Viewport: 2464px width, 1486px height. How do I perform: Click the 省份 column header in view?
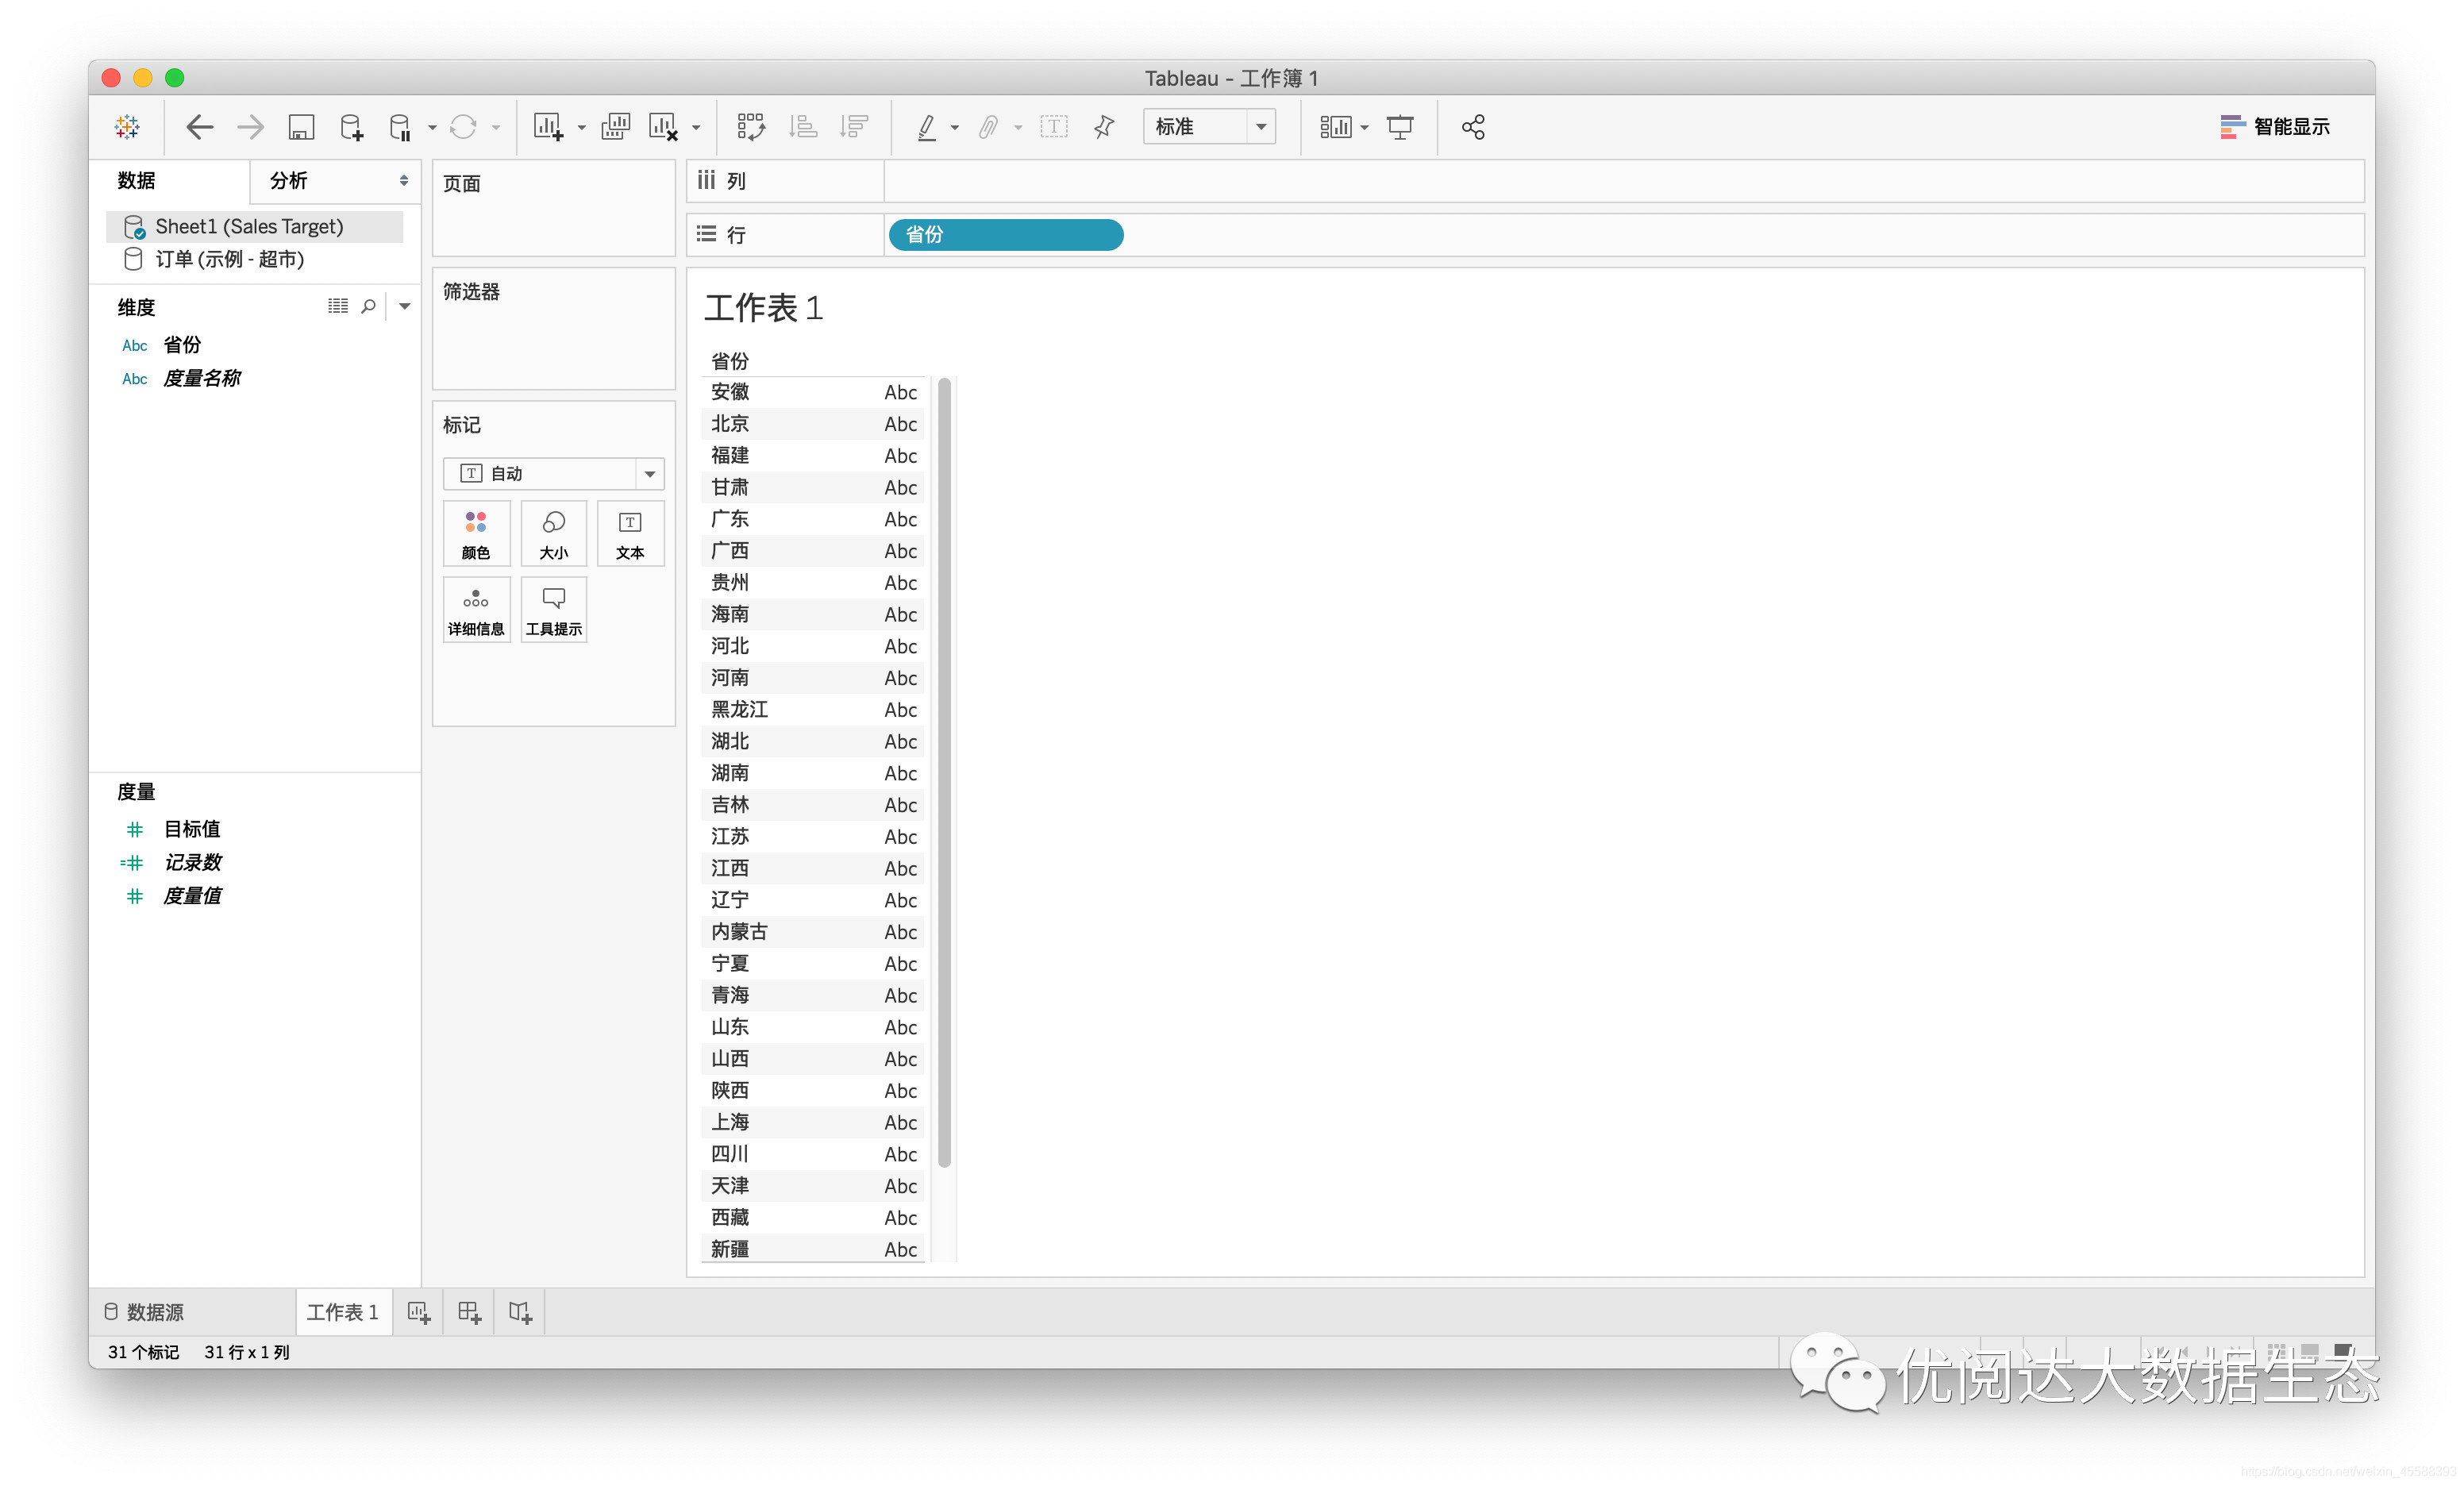pos(730,361)
